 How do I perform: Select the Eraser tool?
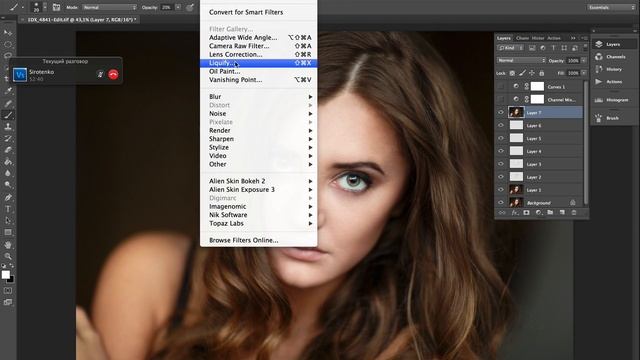8,150
